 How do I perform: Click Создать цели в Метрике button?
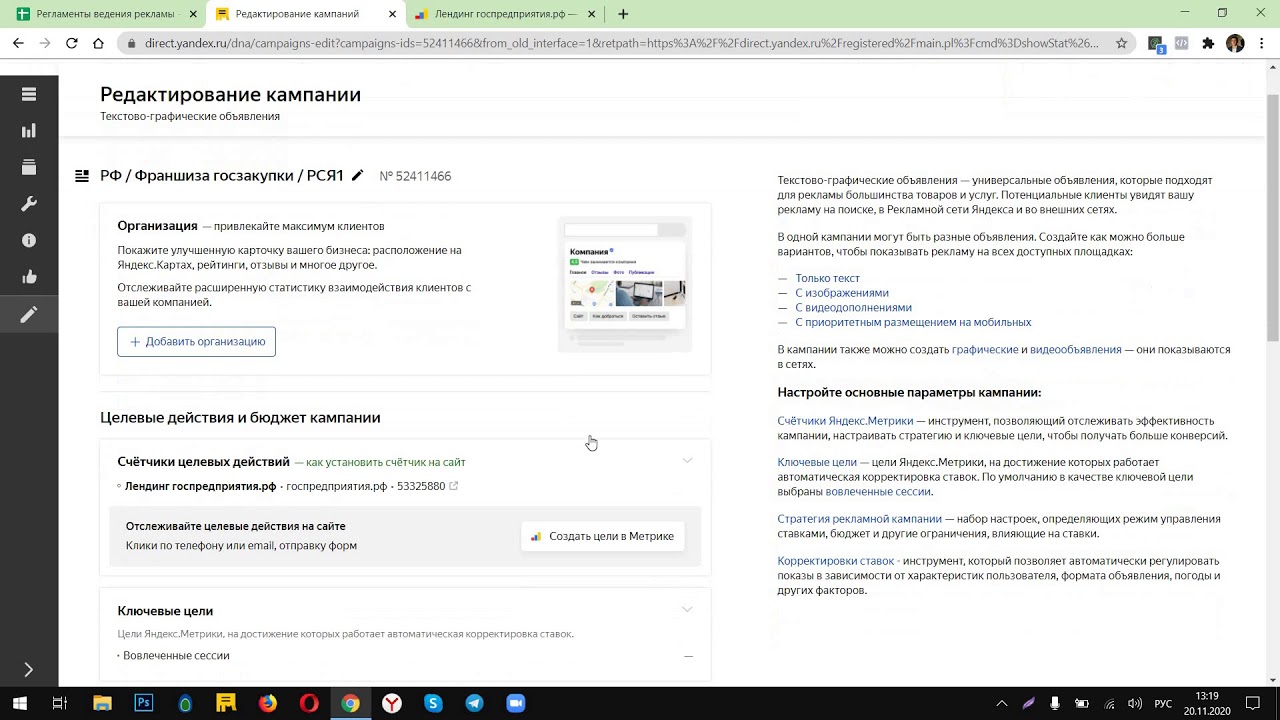pos(602,536)
